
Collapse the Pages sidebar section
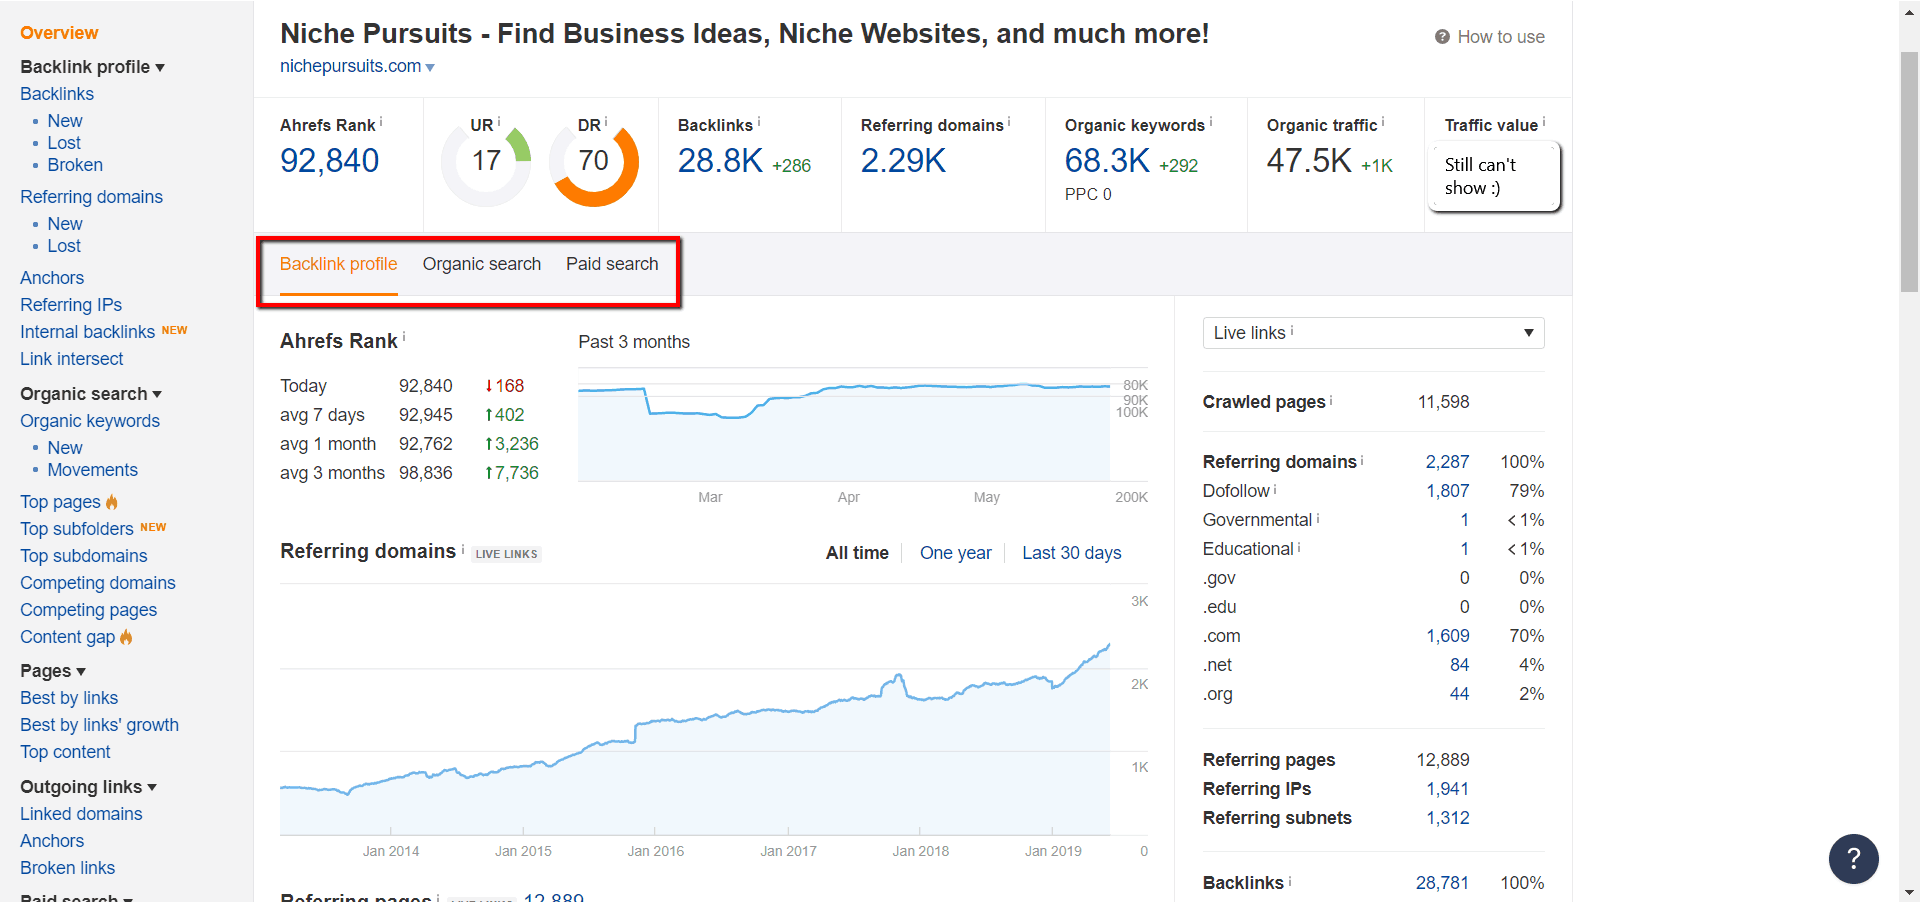[x=81, y=672]
